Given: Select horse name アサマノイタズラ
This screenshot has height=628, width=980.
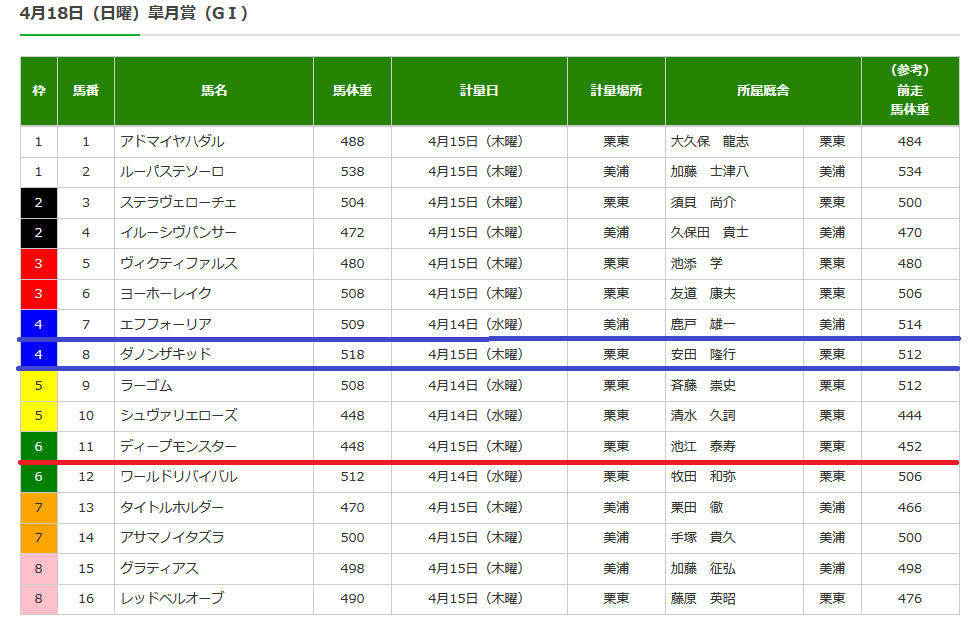Looking at the screenshot, I should pos(172,537).
